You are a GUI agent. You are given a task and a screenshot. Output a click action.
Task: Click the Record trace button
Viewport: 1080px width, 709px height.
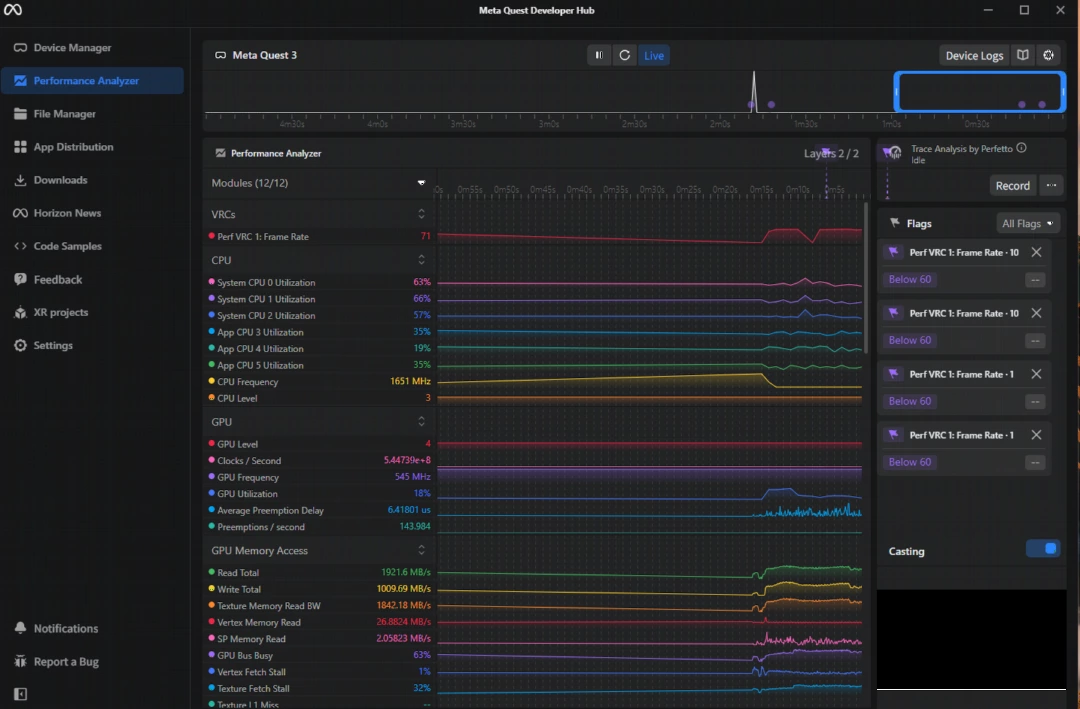[x=1012, y=185]
